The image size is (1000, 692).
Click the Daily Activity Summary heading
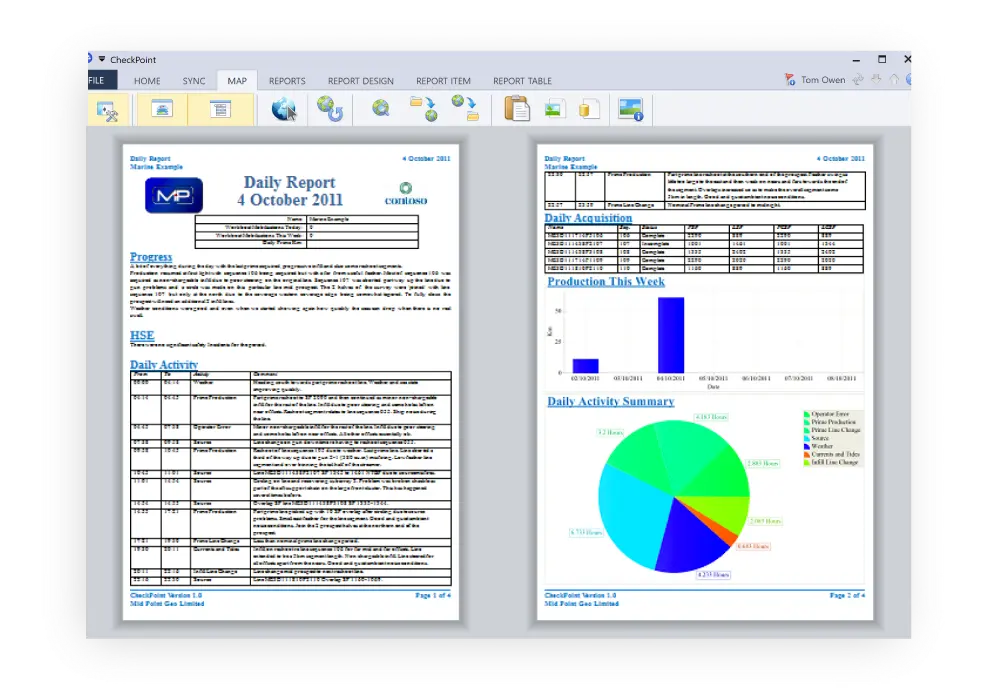(x=610, y=401)
